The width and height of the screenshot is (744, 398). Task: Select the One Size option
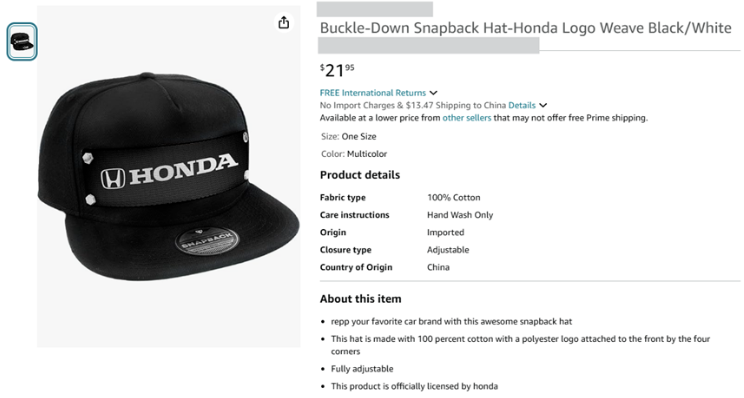pos(359,137)
